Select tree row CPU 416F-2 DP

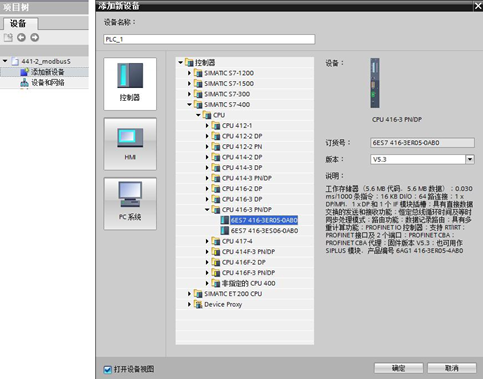point(244,262)
